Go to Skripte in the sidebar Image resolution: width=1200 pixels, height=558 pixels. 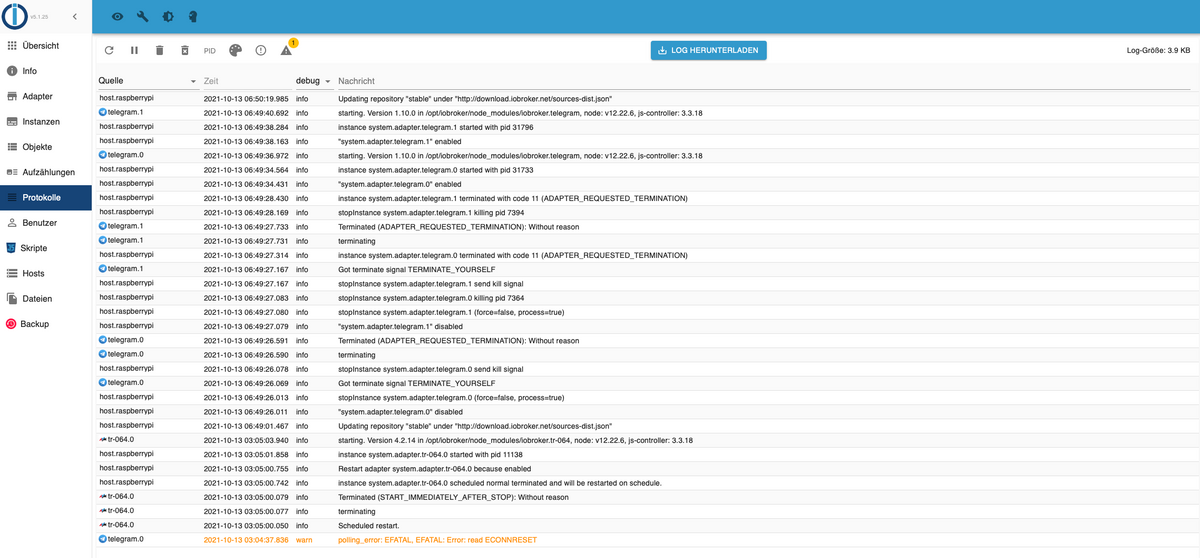[46, 248]
